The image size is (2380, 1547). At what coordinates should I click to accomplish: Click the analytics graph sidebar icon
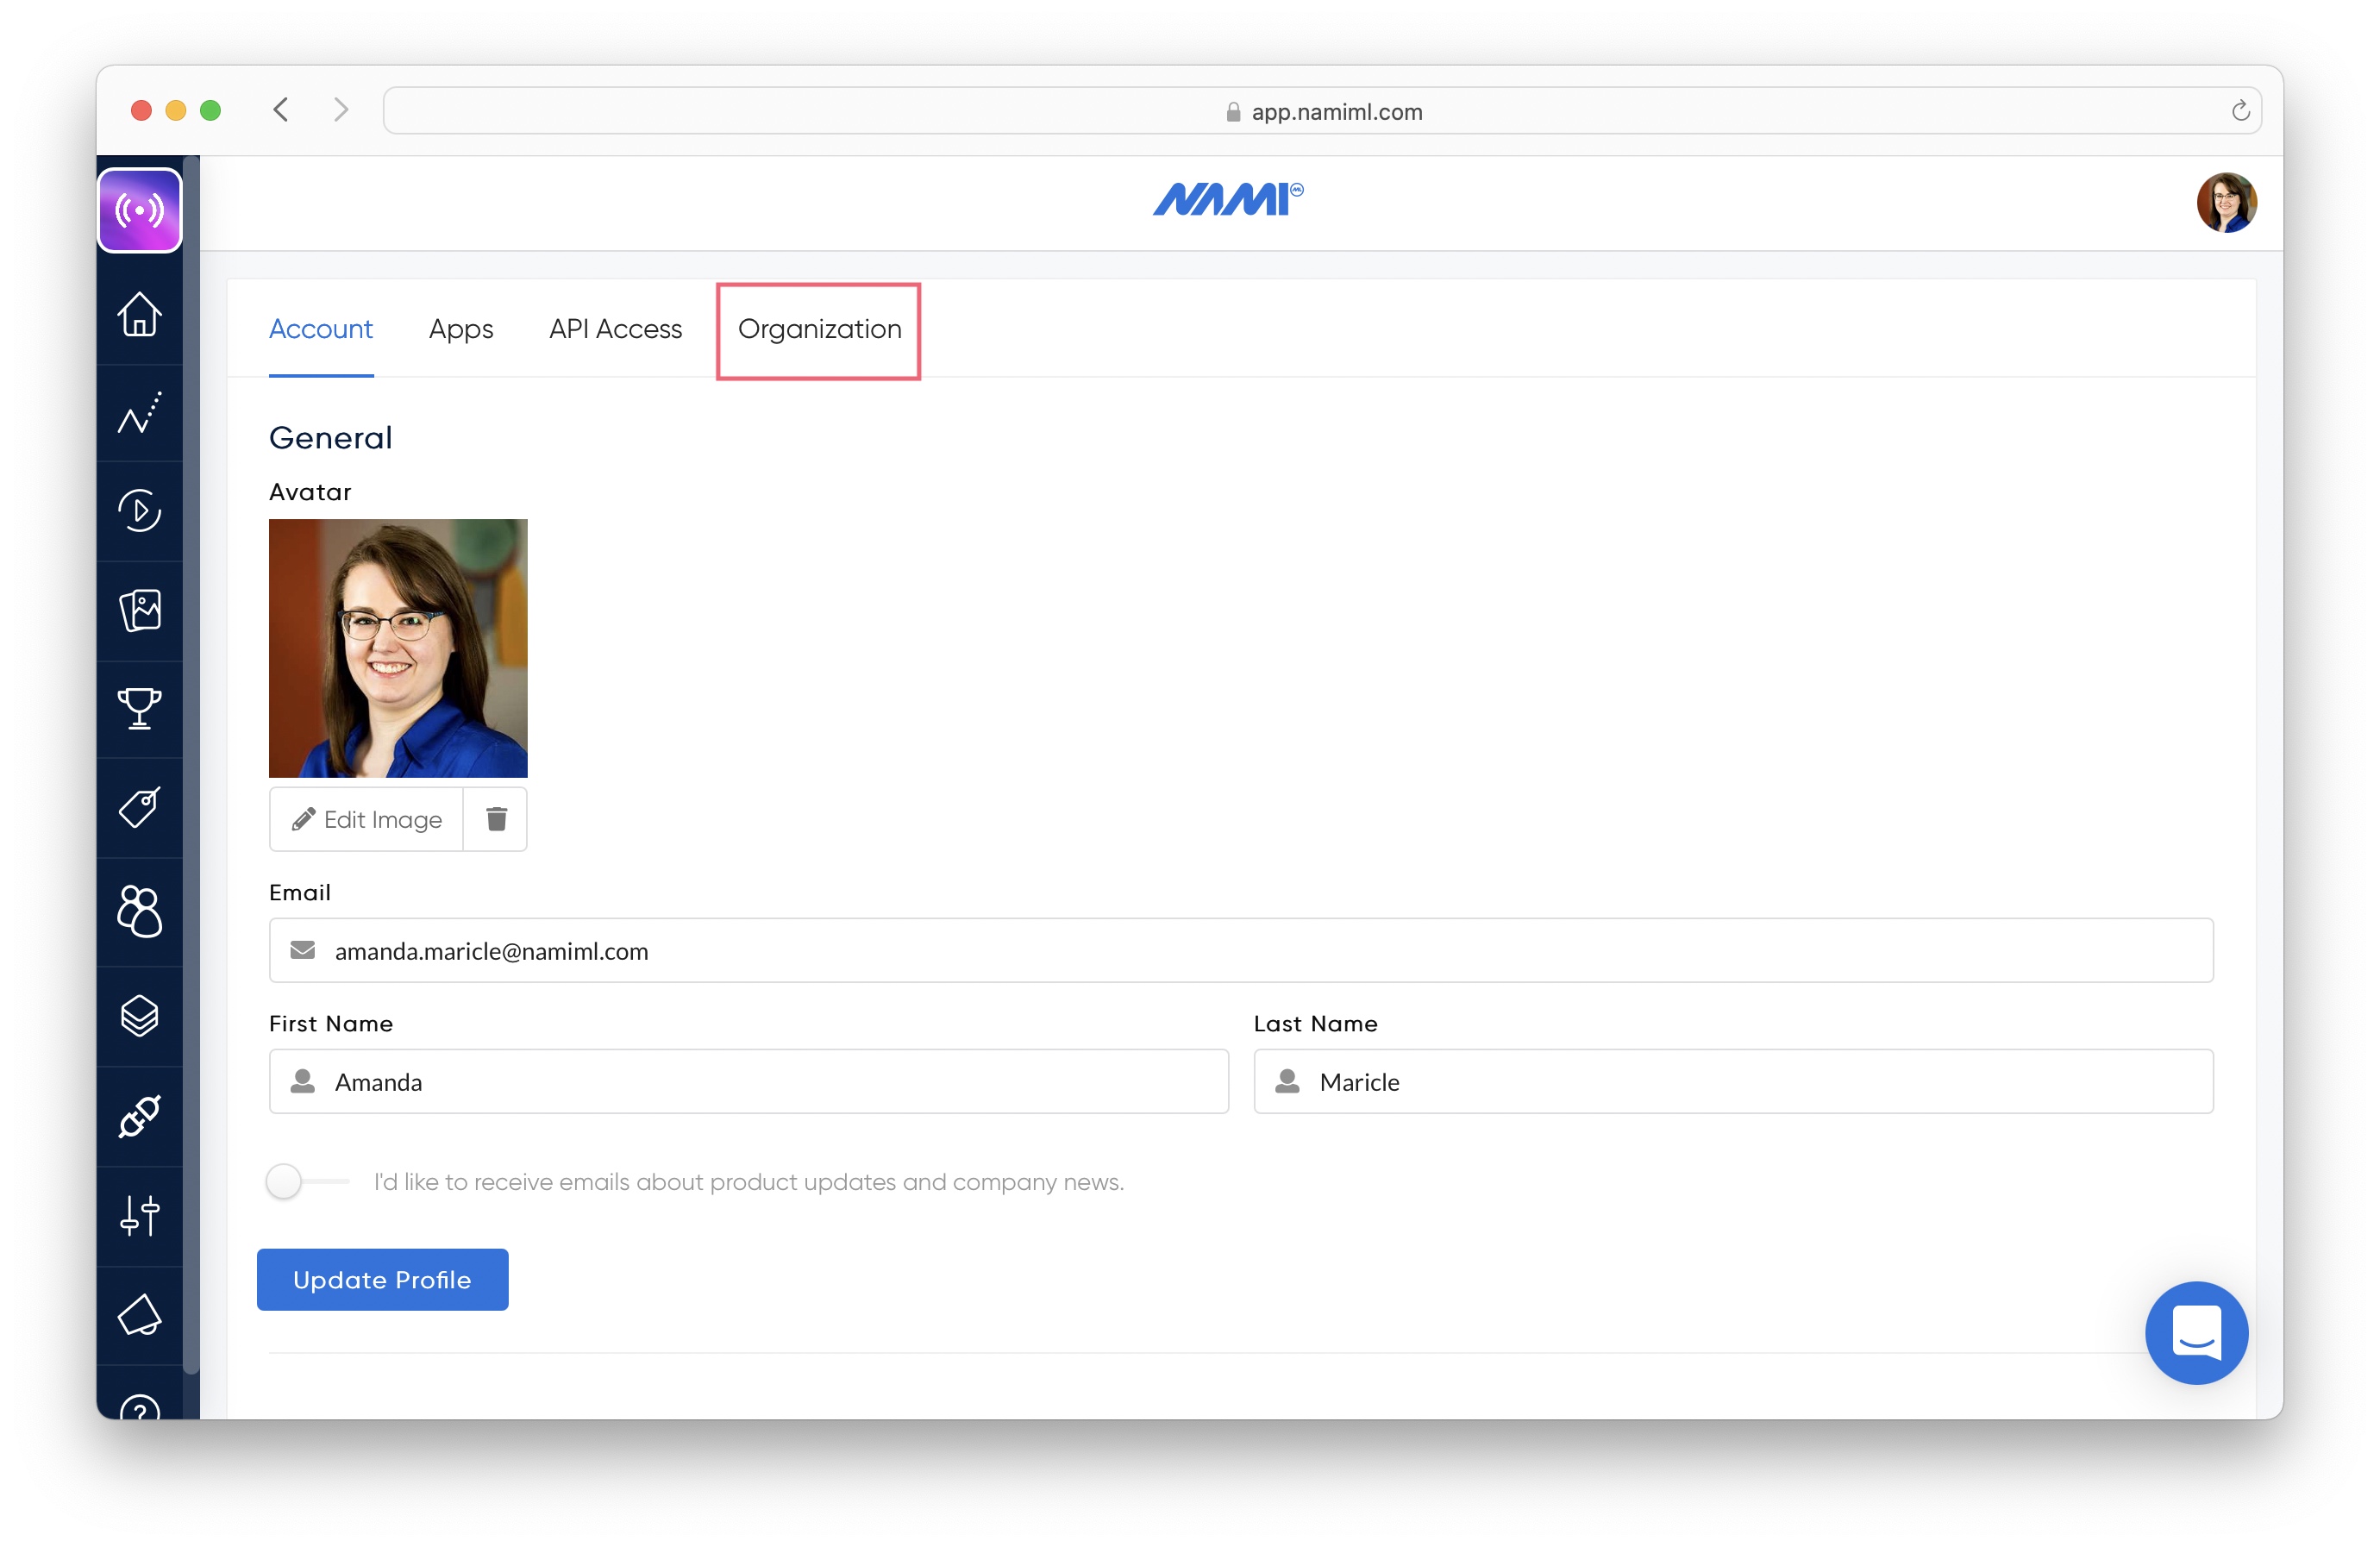pyautogui.click(x=139, y=413)
